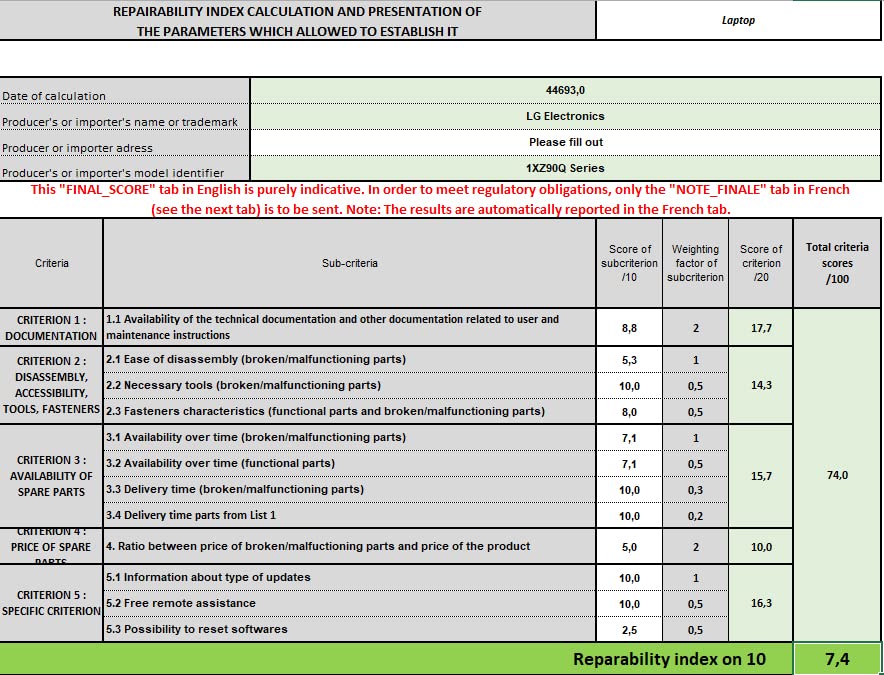Click the 0,5 weighting factor for 5.3

(x=695, y=630)
